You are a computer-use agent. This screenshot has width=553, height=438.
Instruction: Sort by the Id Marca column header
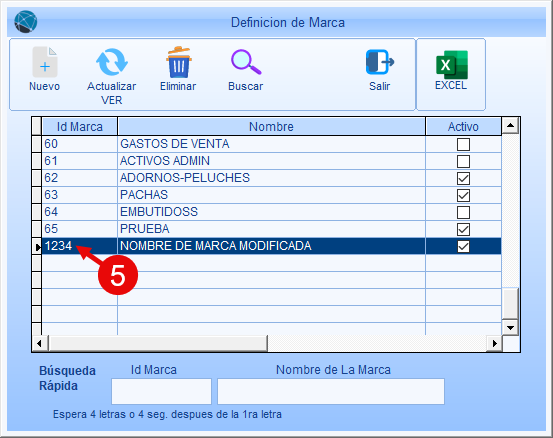[x=80, y=126]
